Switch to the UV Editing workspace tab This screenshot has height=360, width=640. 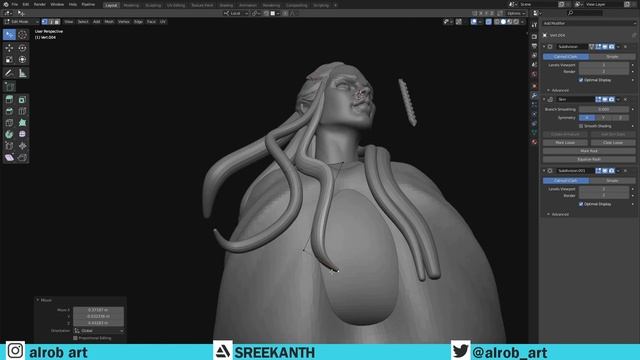(x=176, y=5)
